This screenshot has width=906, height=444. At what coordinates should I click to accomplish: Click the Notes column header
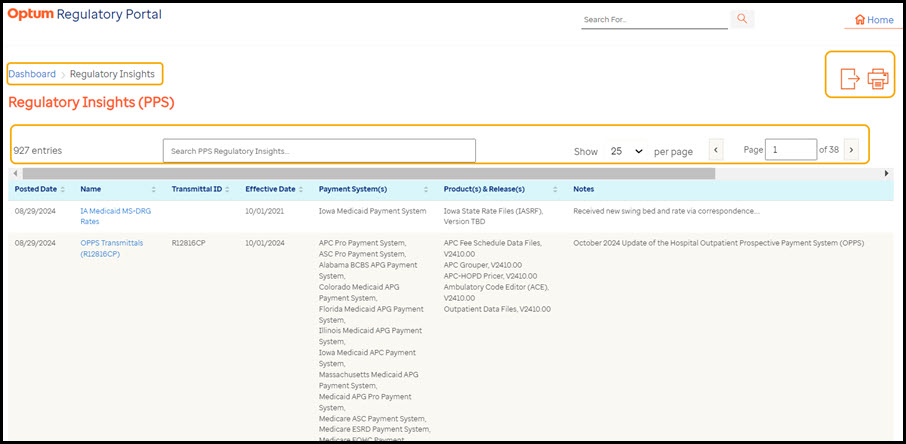point(584,189)
